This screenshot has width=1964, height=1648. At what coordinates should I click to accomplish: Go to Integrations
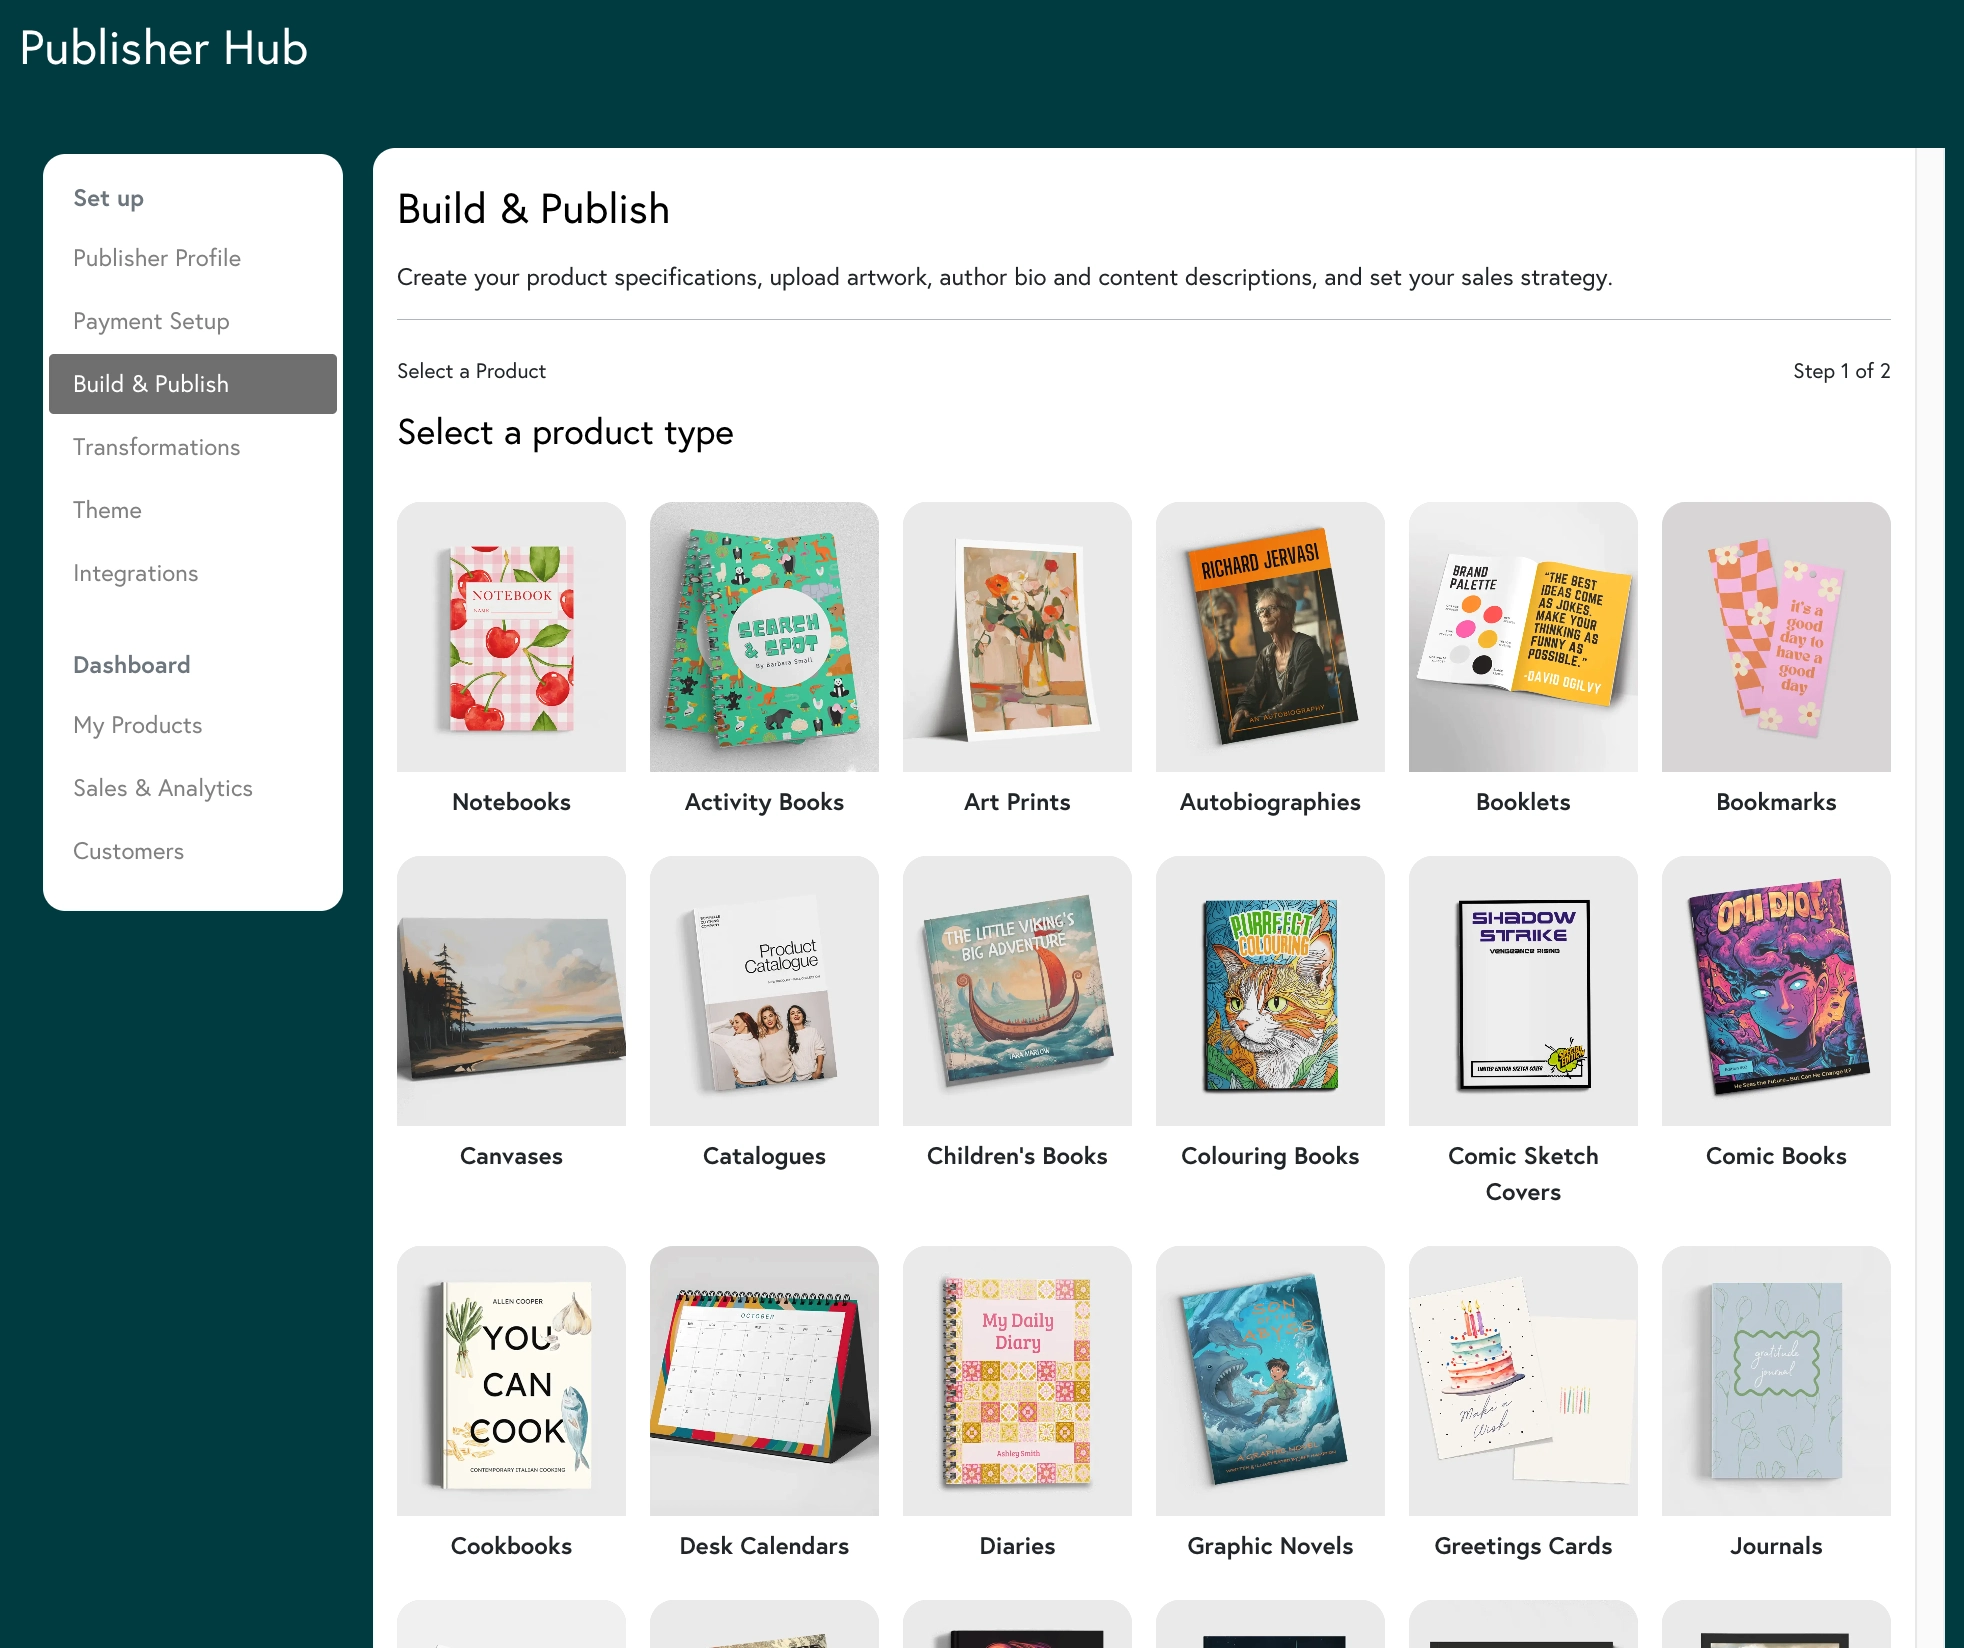(x=135, y=573)
